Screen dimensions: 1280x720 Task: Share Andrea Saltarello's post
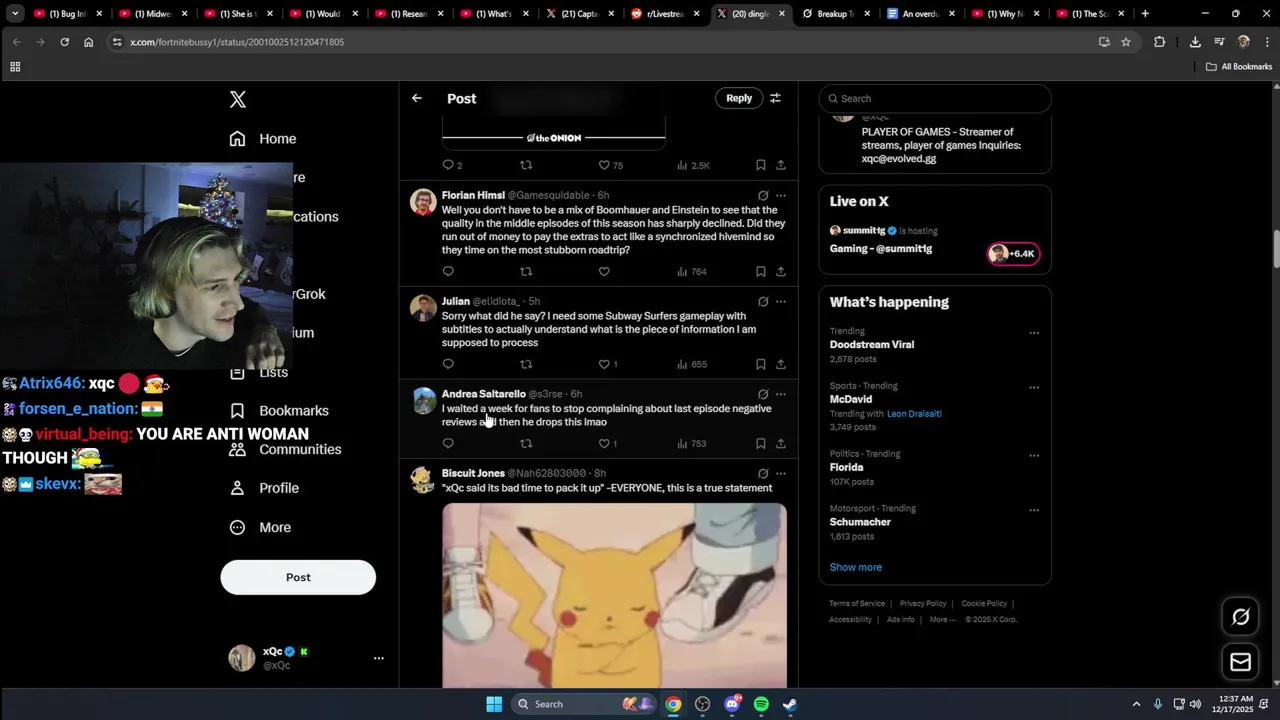point(781,443)
